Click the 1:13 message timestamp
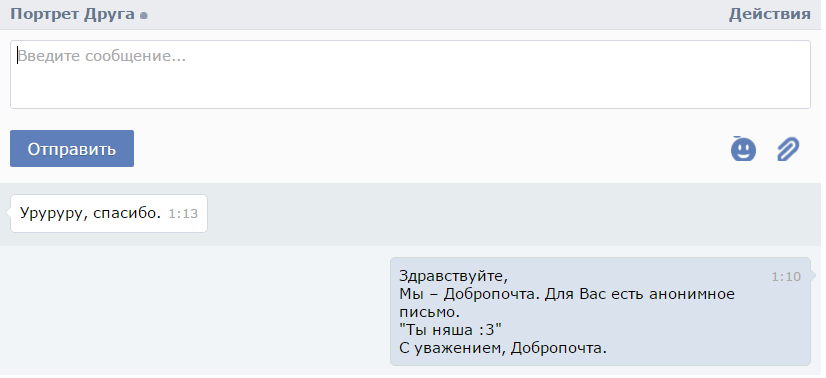The width and height of the screenshot is (826, 378). pos(183,214)
